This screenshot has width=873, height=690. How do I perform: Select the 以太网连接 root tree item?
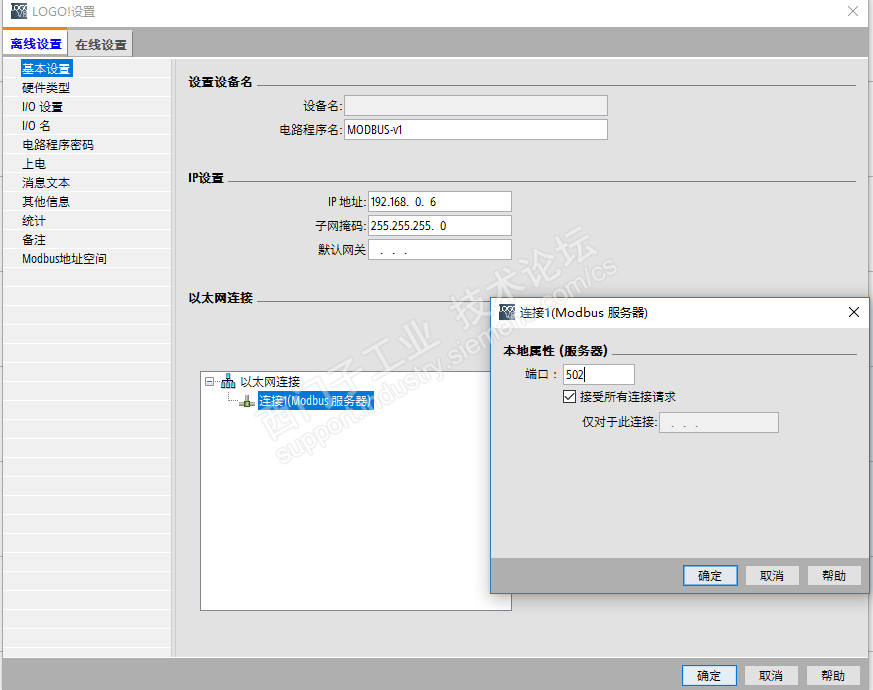point(270,381)
